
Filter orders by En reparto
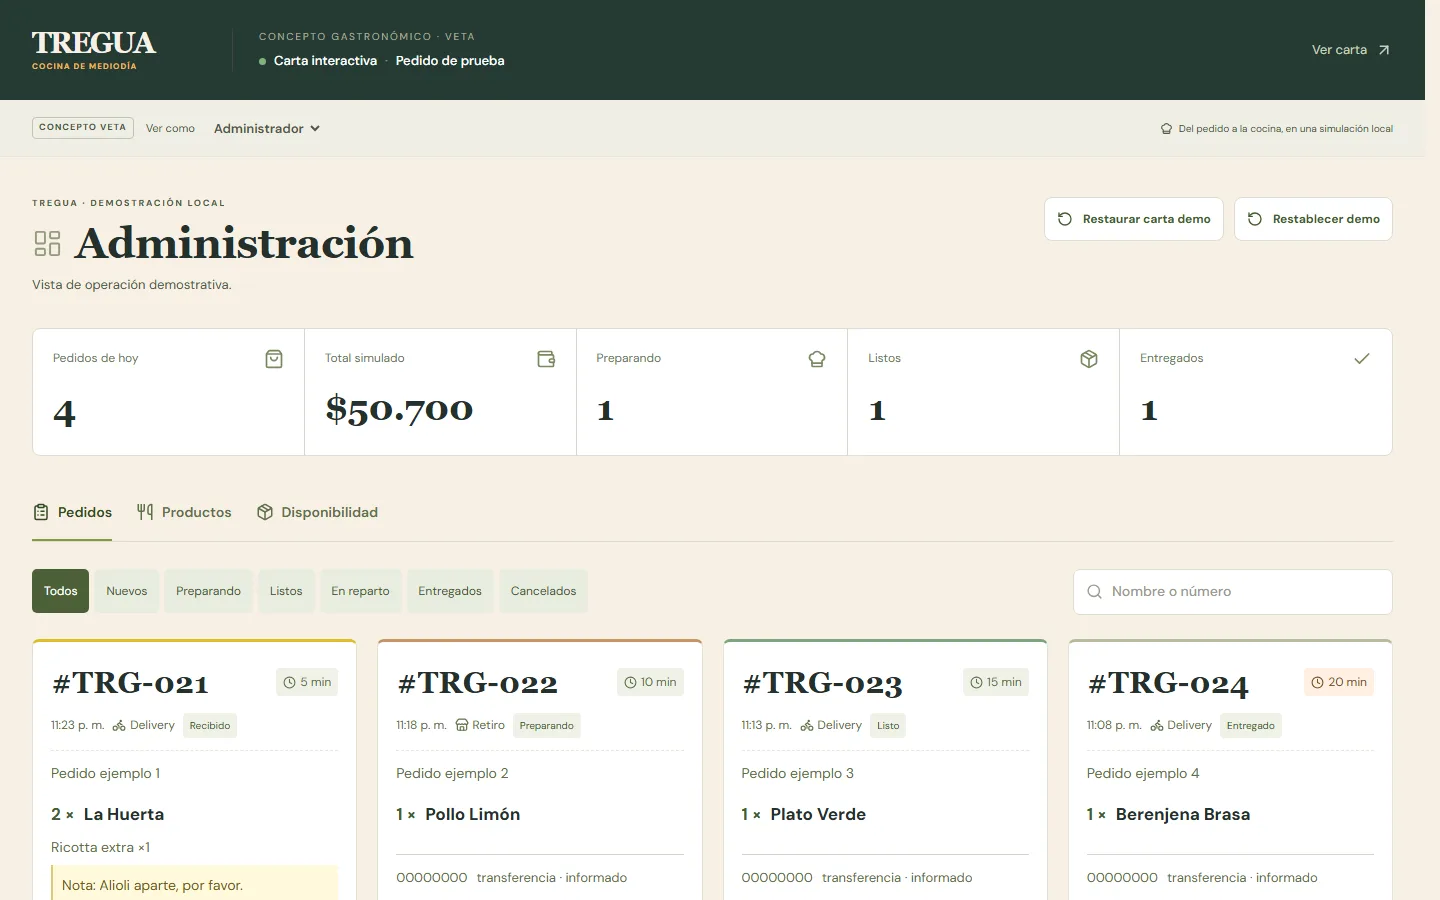click(x=361, y=591)
